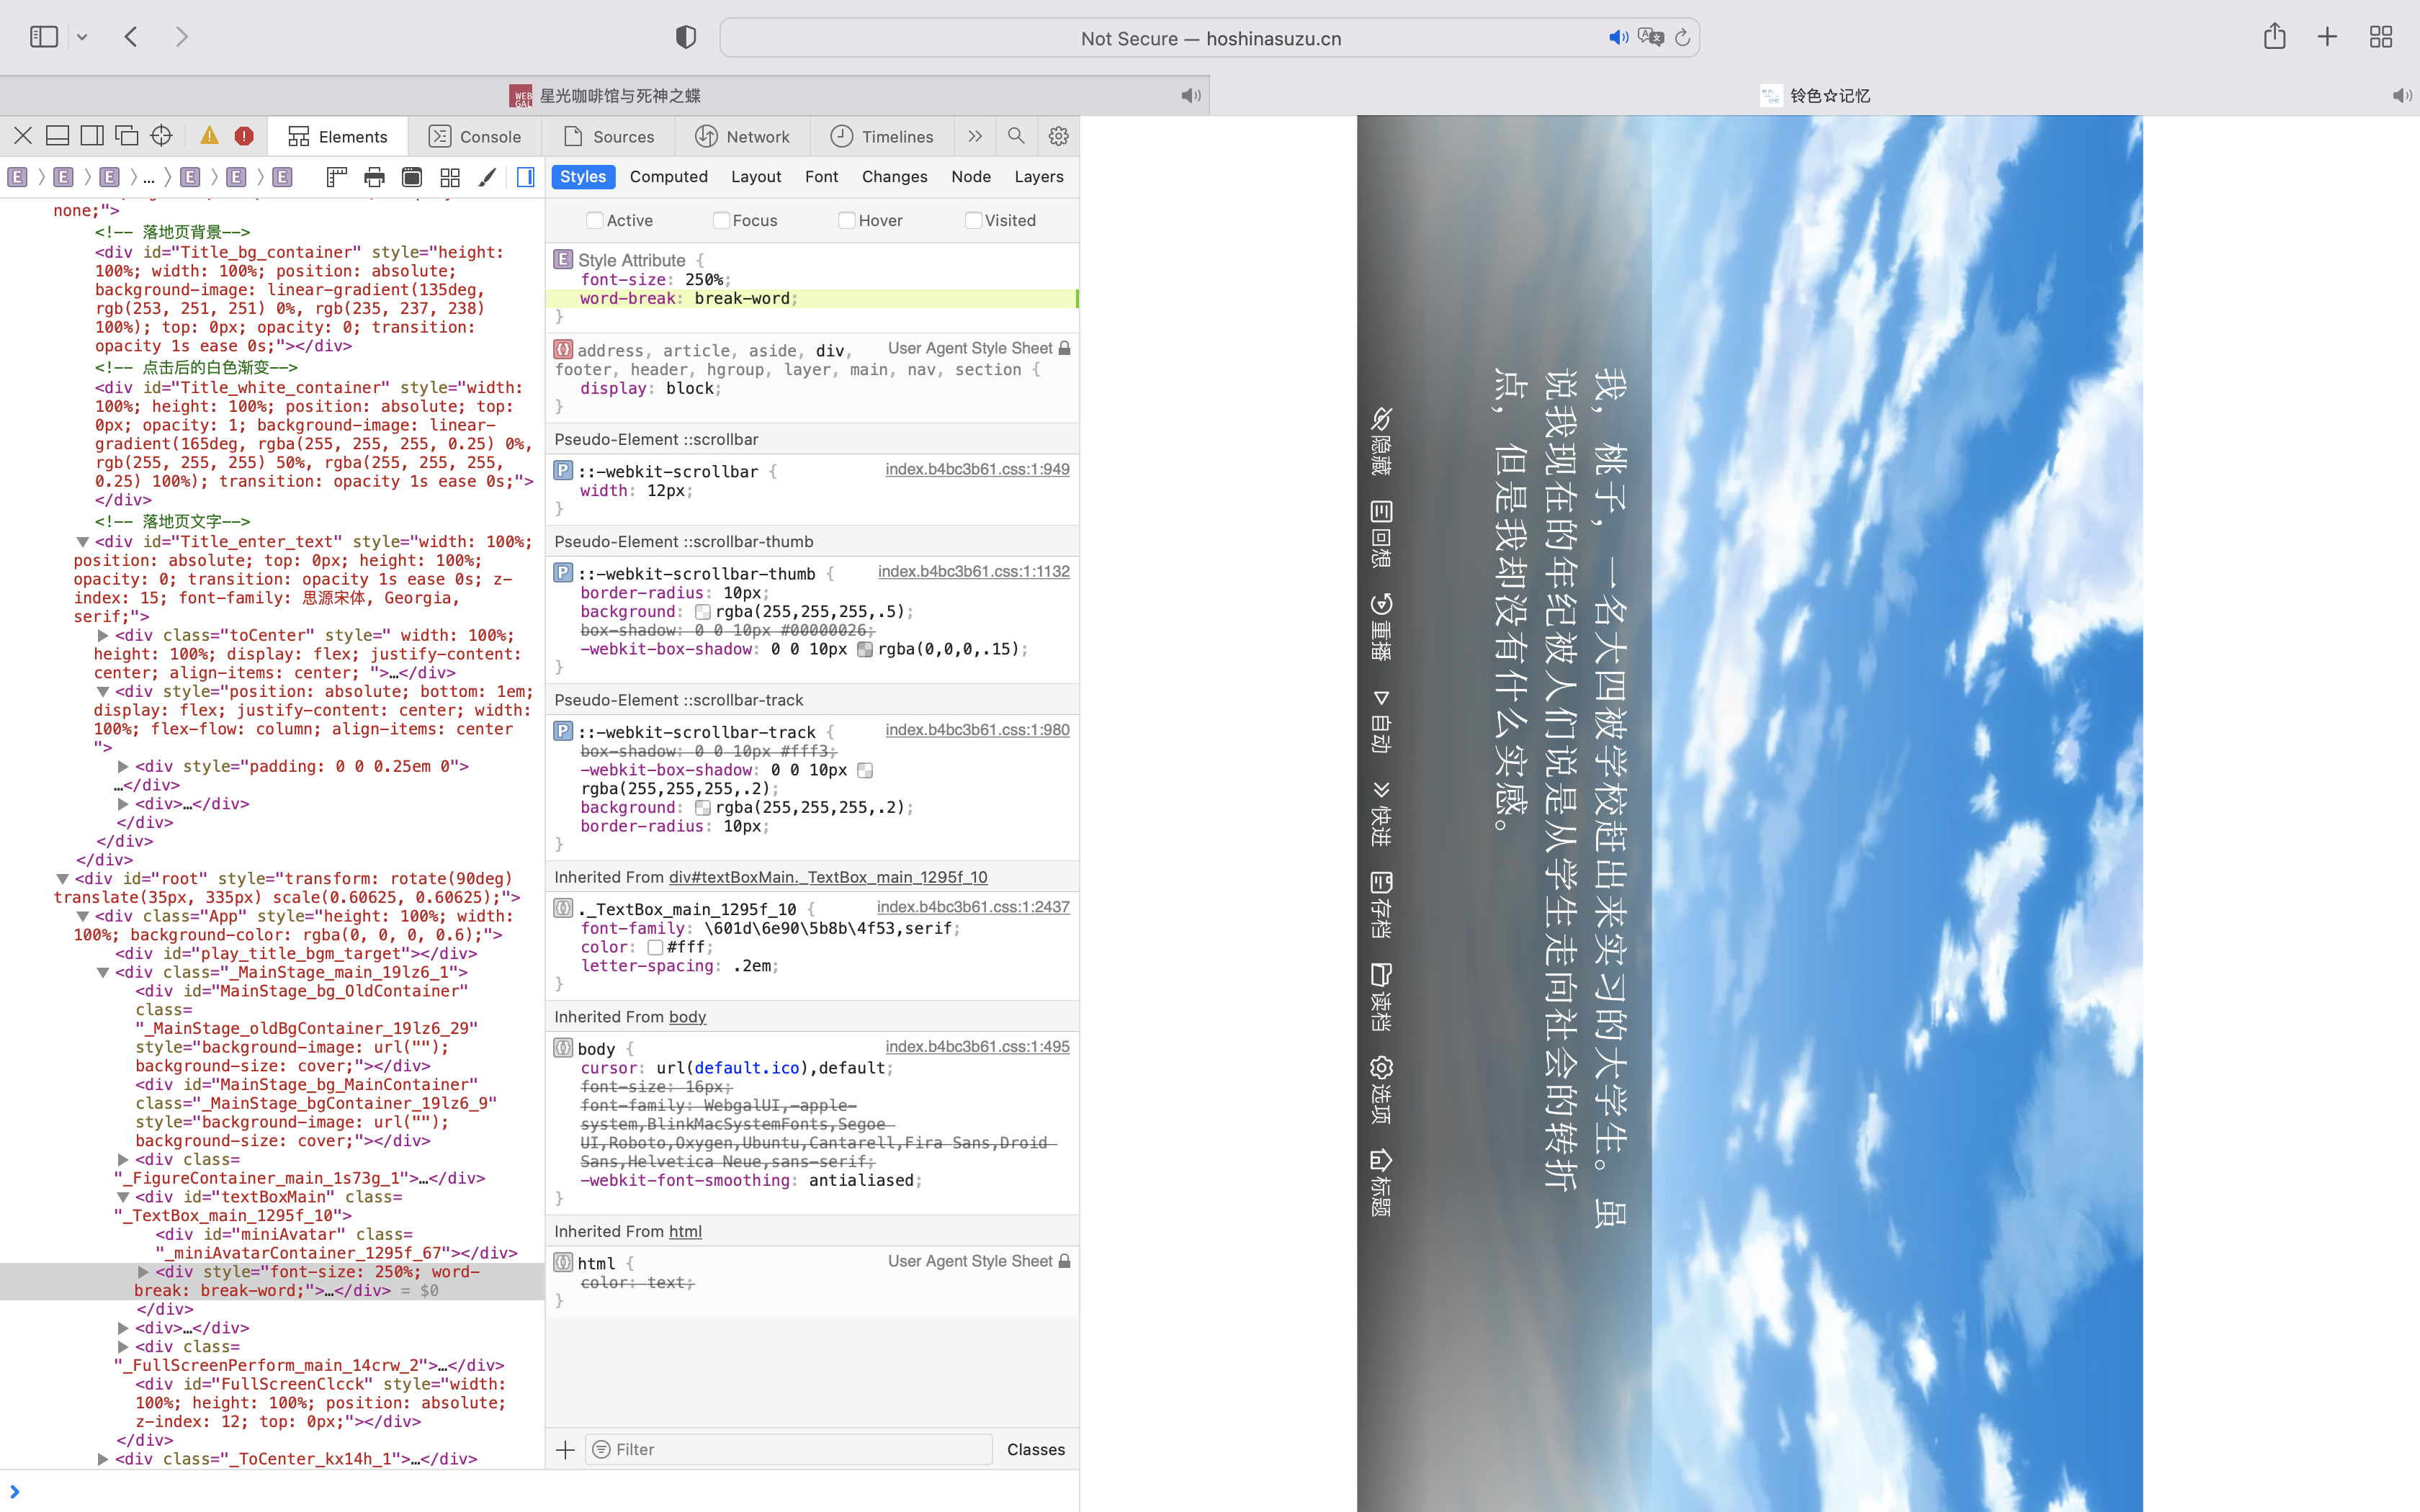
Task: Open the Network panel tab
Action: [x=743, y=136]
